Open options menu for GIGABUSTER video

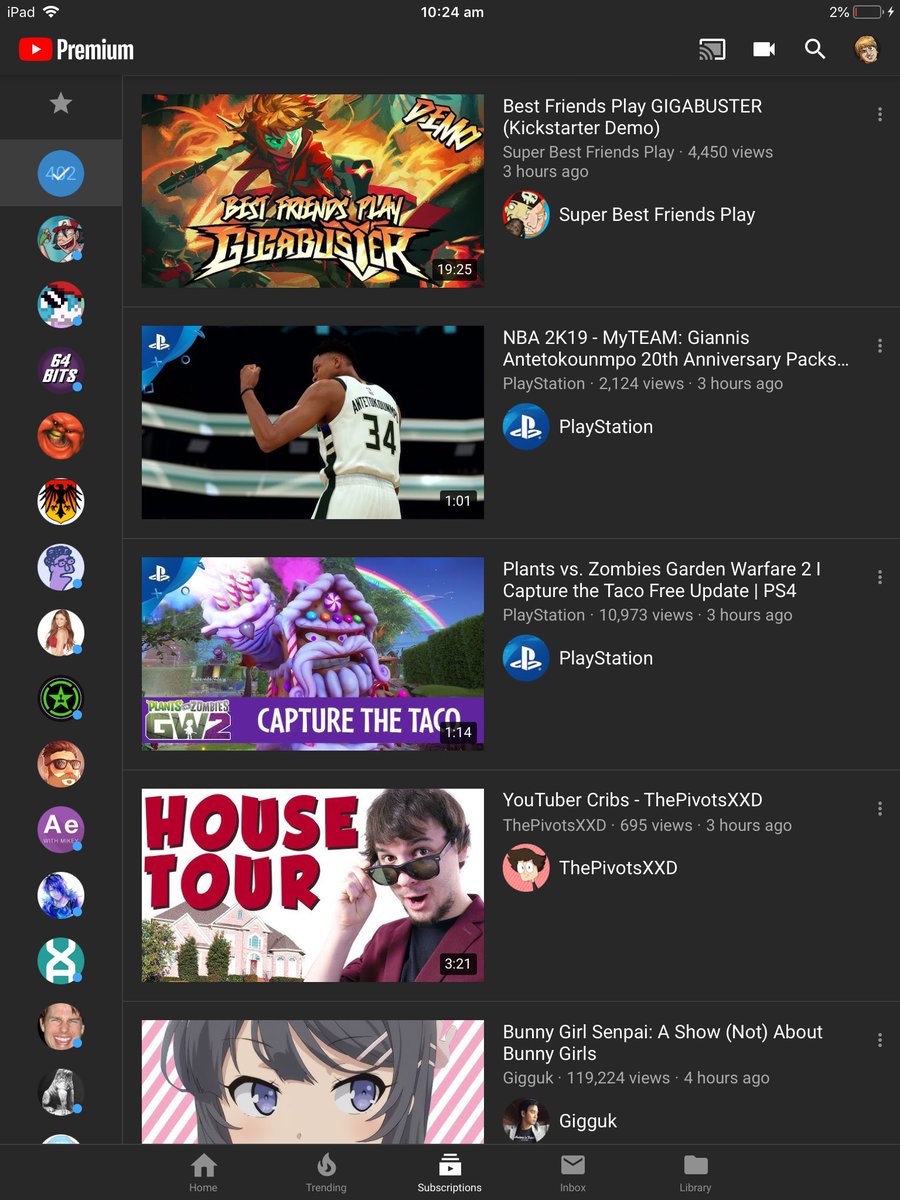pyautogui.click(x=879, y=114)
